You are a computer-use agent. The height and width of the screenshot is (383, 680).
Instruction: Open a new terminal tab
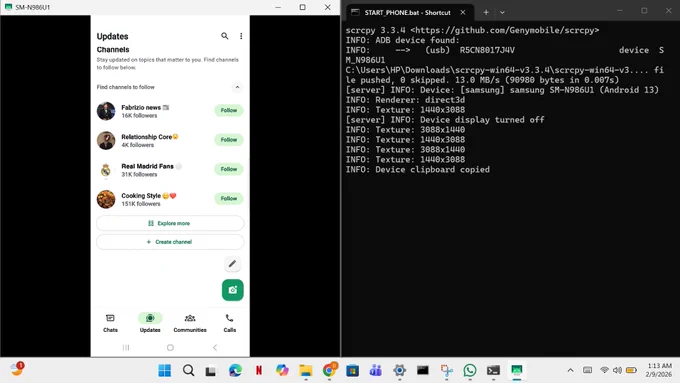pos(486,13)
